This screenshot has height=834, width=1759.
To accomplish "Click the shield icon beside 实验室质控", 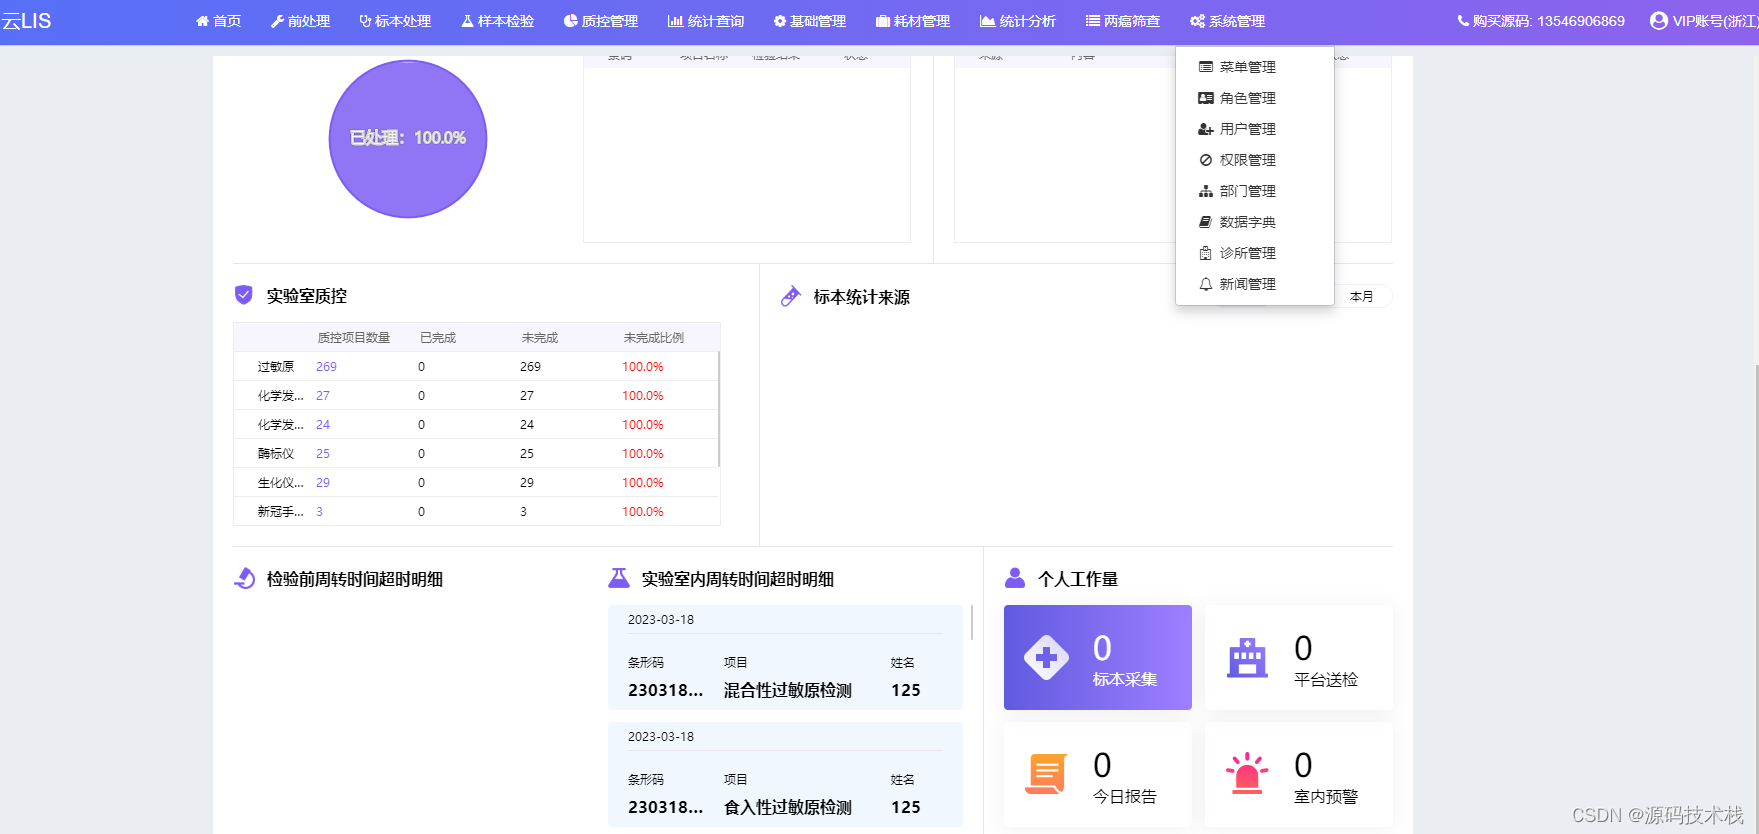I will (243, 295).
